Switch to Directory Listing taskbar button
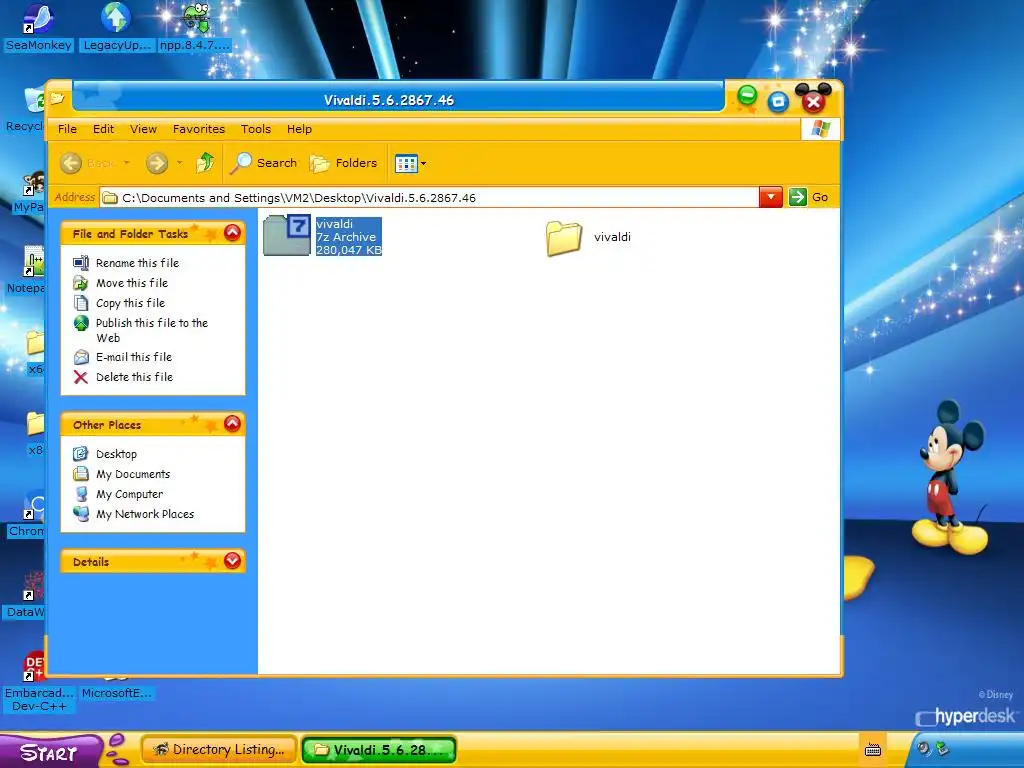 click(x=219, y=750)
